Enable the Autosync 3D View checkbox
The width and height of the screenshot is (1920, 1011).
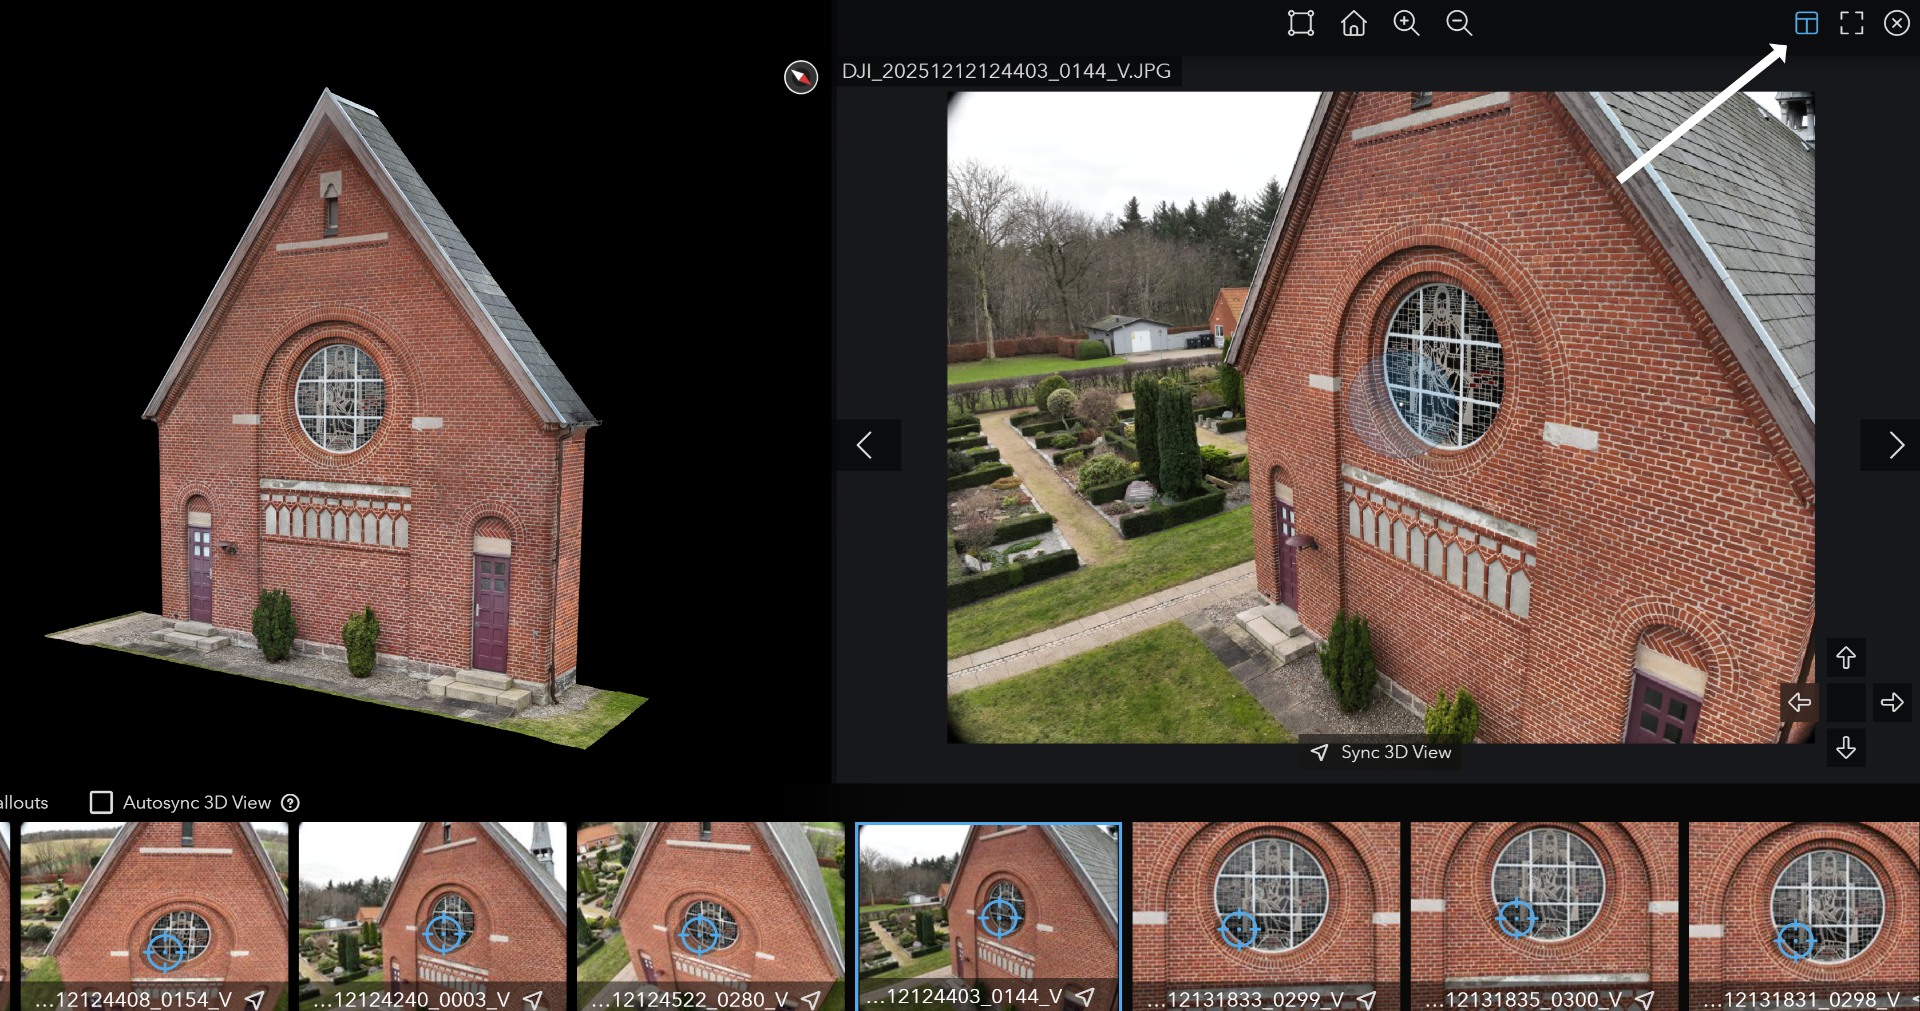pyautogui.click(x=101, y=803)
